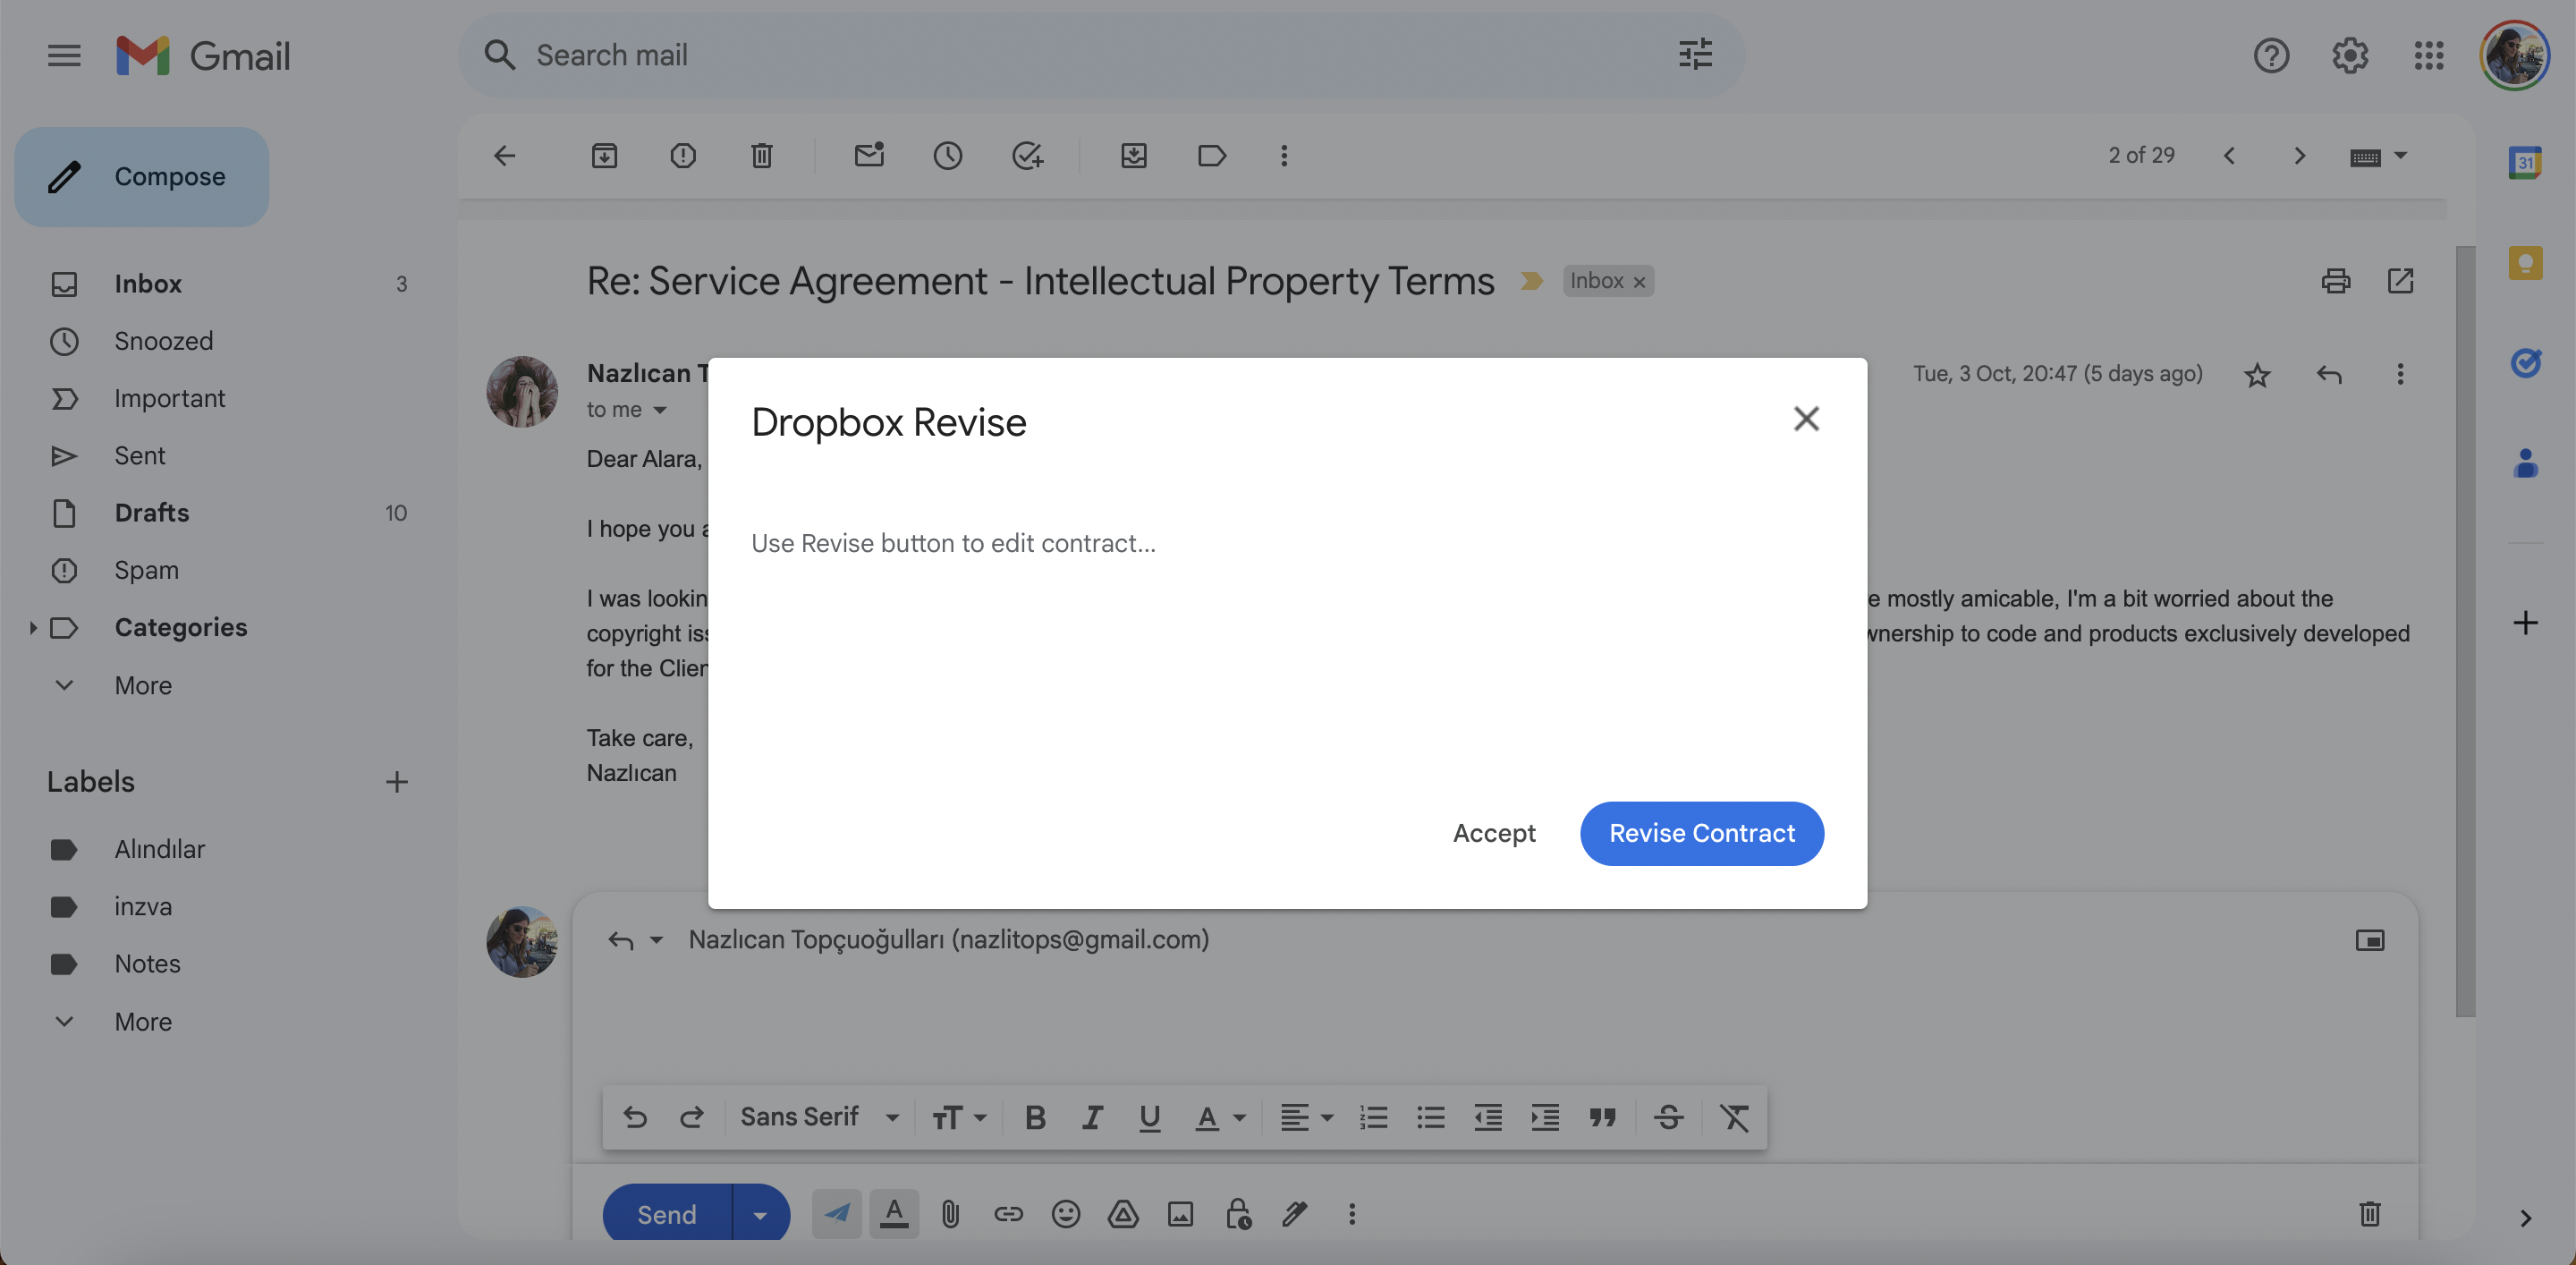
Task: Click the Archive icon in email toolbar
Action: (604, 156)
